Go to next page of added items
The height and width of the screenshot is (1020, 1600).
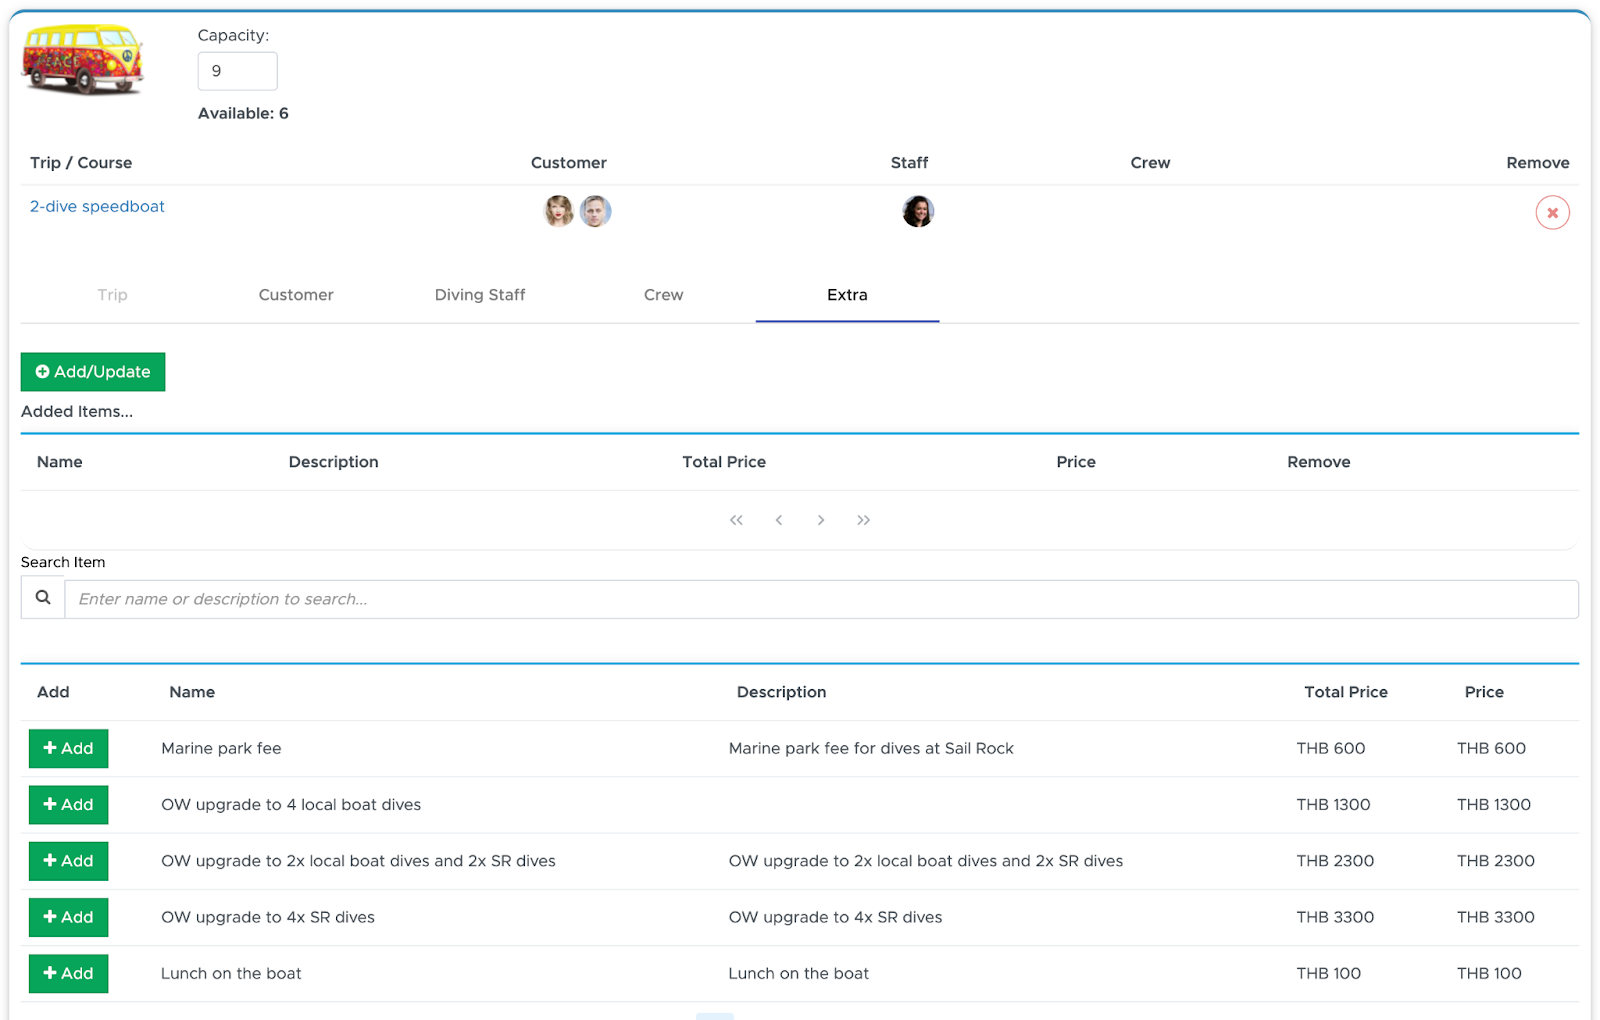tap(821, 520)
